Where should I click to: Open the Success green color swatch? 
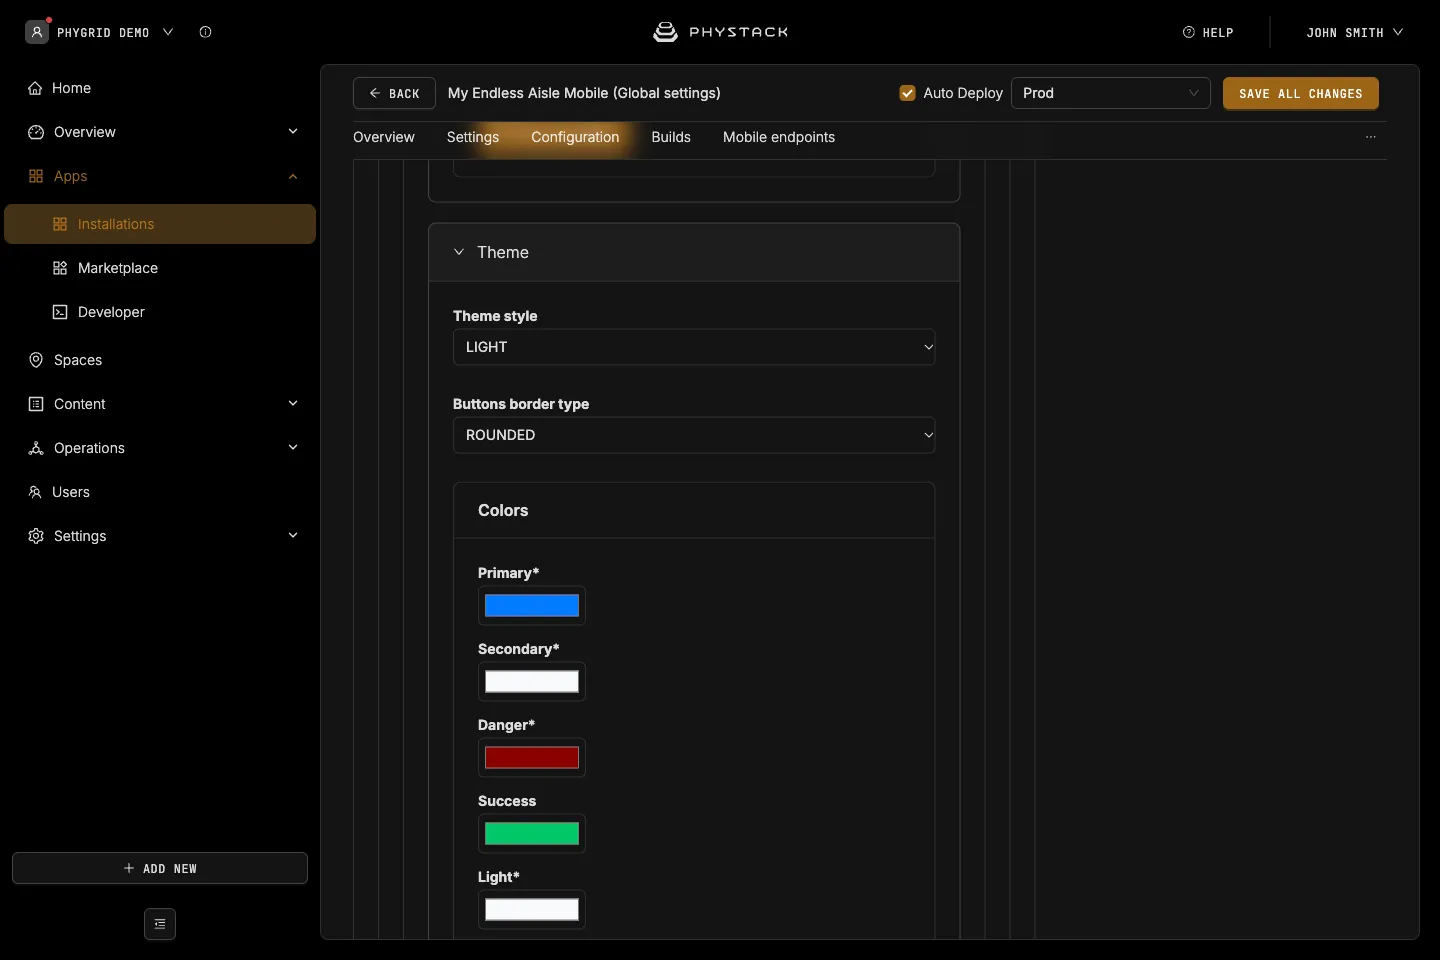(532, 834)
